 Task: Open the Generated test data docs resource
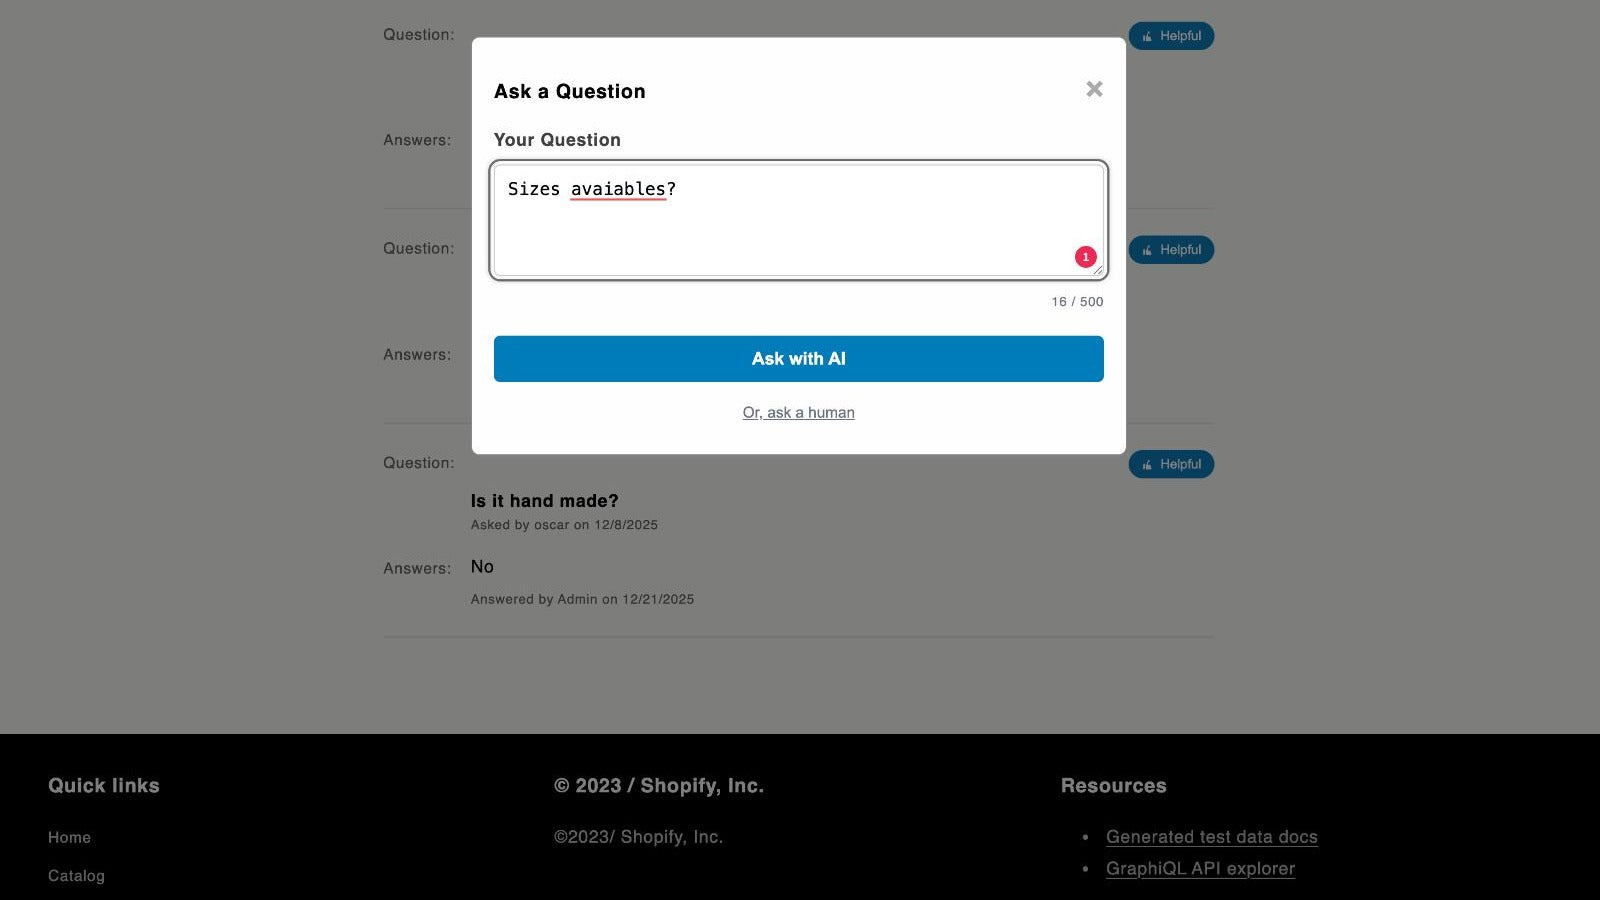pyautogui.click(x=1211, y=837)
